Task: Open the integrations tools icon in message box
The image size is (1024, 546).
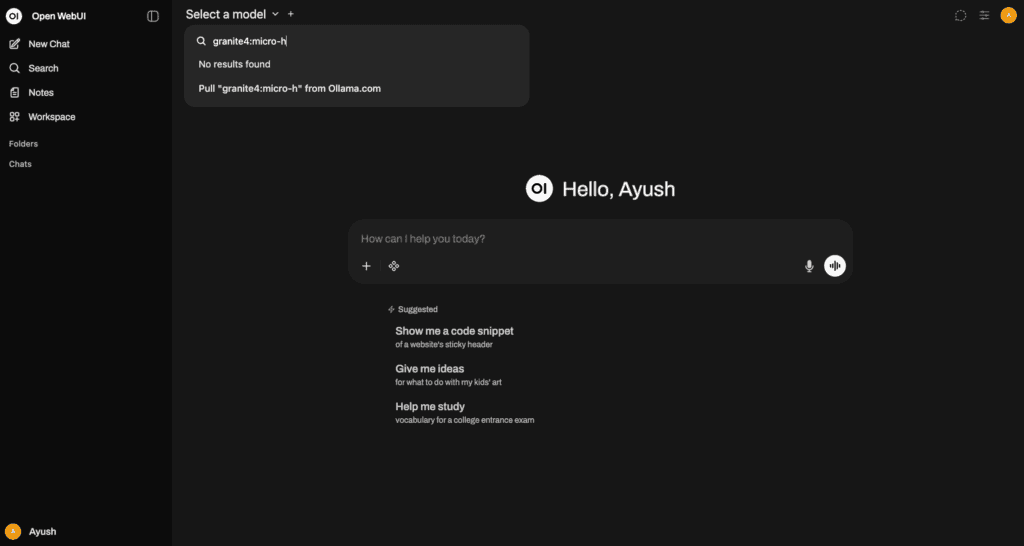Action: click(x=394, y=266)
